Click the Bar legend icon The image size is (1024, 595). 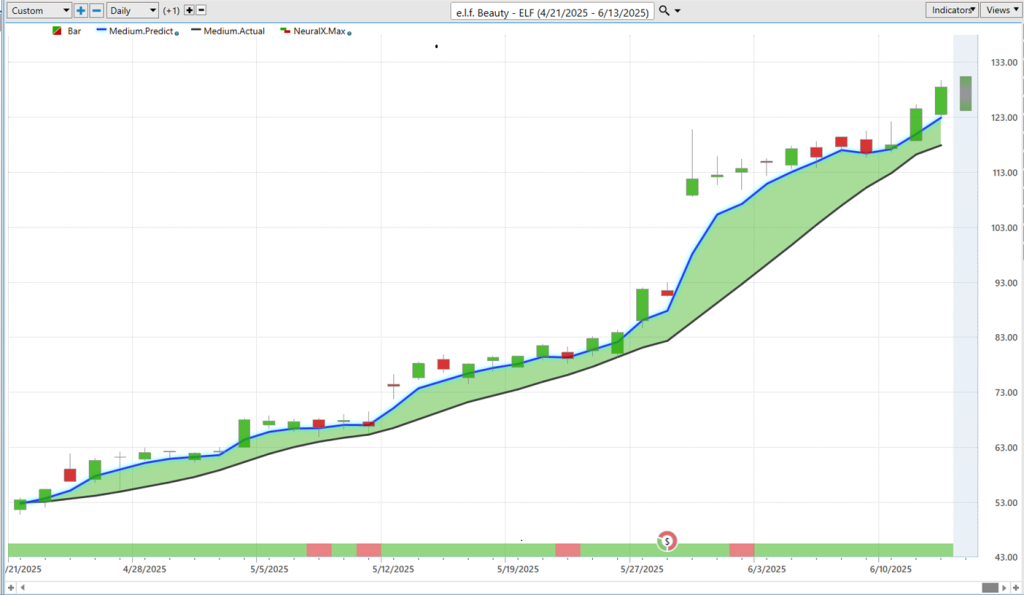tap(57, 31)
